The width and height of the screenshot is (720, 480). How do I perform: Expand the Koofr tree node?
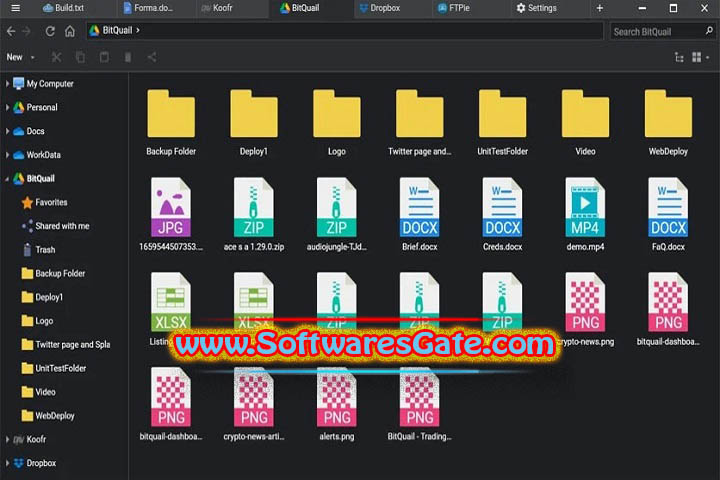tap(7, 439)
